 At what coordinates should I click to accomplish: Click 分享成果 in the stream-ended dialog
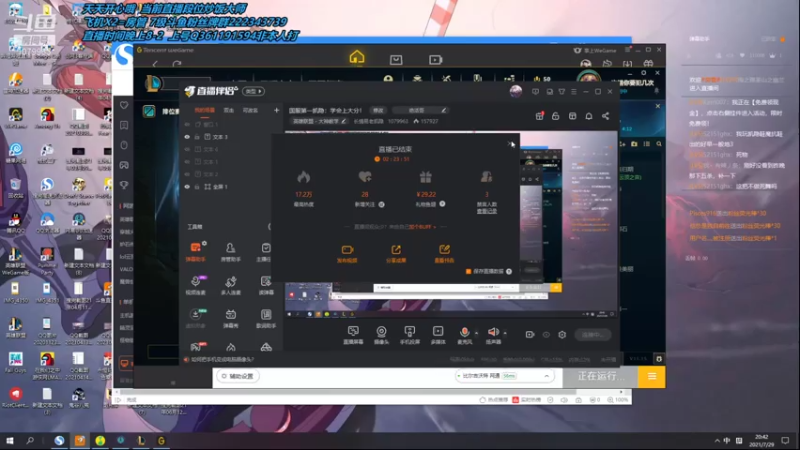pos(396,254)
